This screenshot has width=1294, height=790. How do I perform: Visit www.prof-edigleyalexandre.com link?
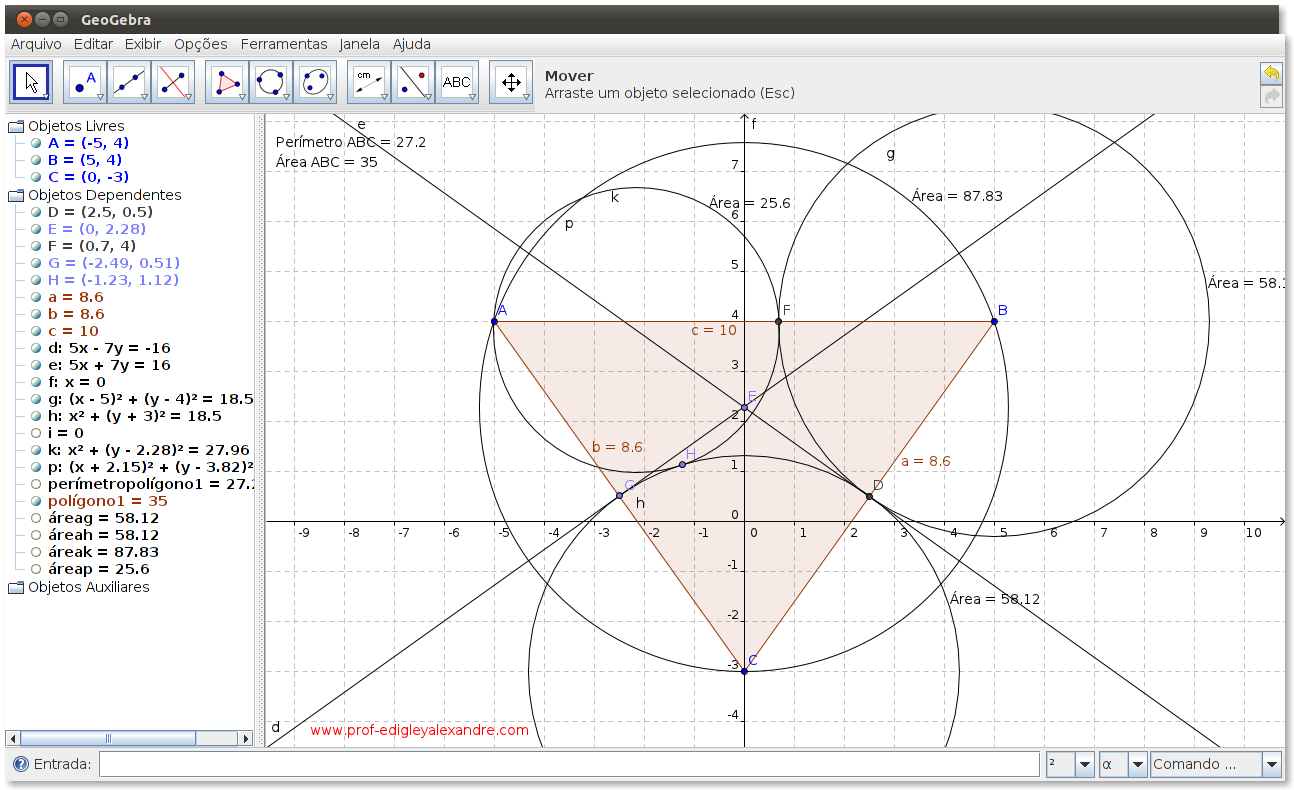[x=420, y=731]
